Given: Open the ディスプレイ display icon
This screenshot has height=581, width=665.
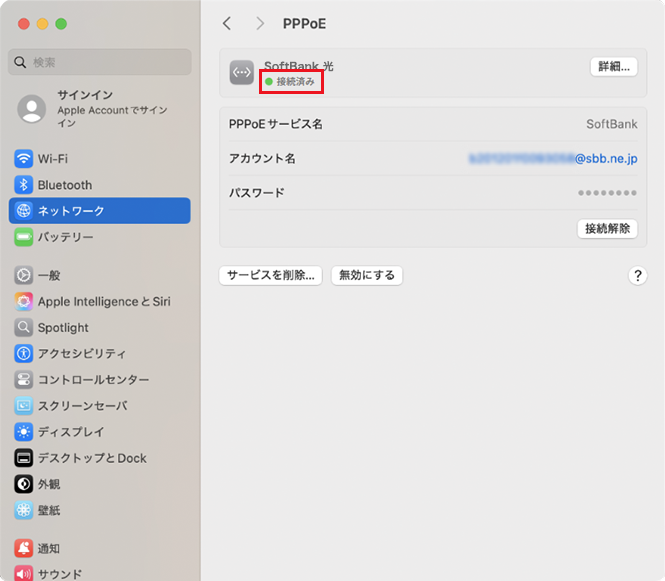Looking at the screenshot, I should click(x=24, y=432).
